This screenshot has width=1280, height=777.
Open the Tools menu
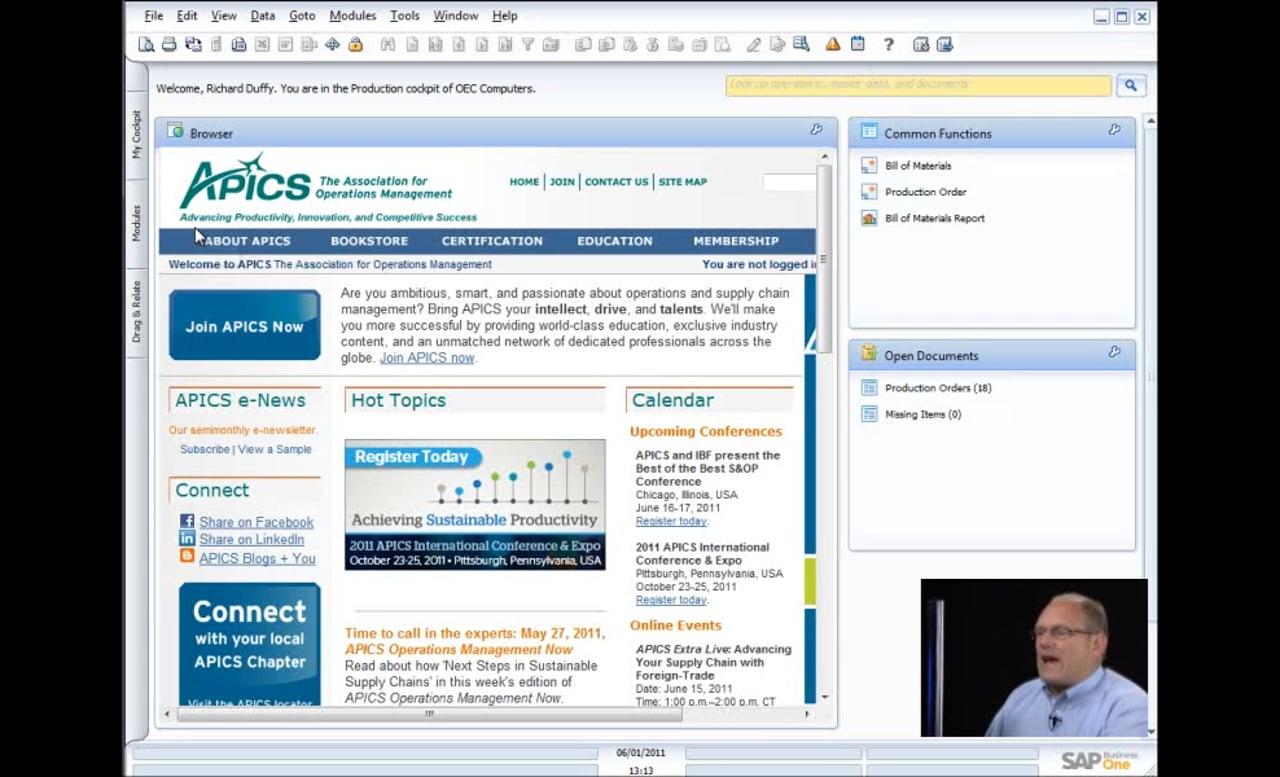tap(405, 16)
